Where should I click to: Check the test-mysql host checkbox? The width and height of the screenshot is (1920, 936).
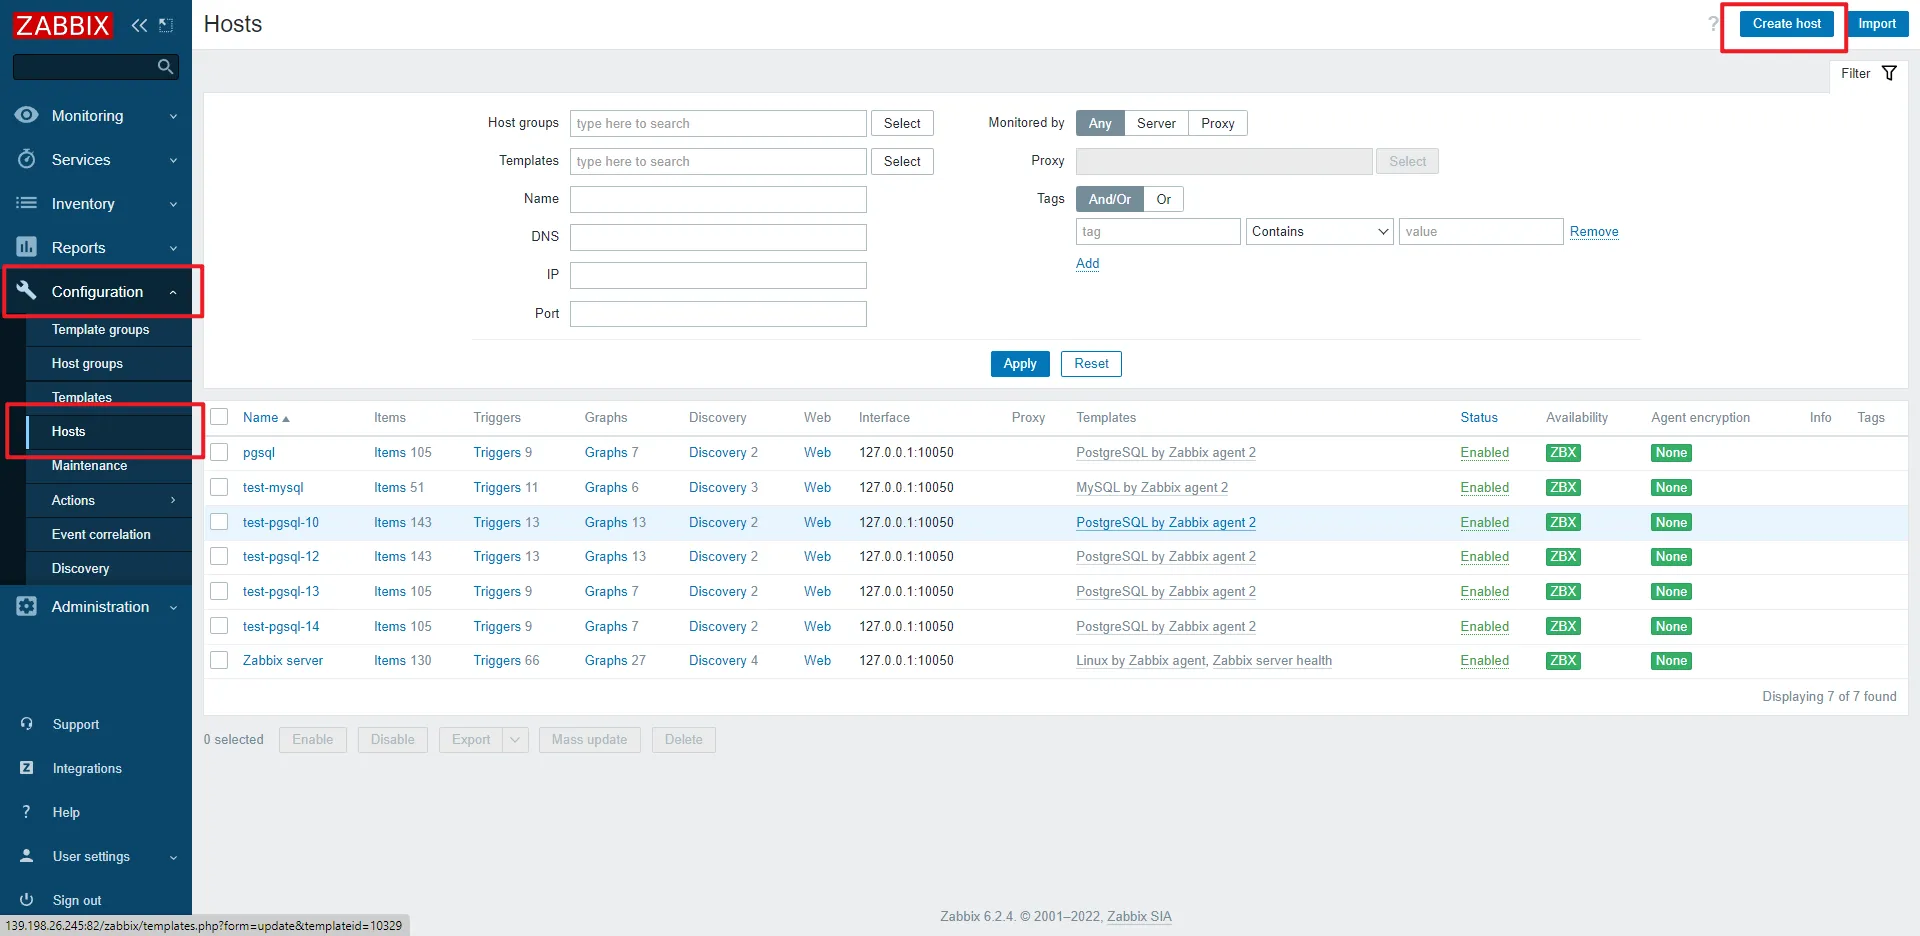[220, 487]
